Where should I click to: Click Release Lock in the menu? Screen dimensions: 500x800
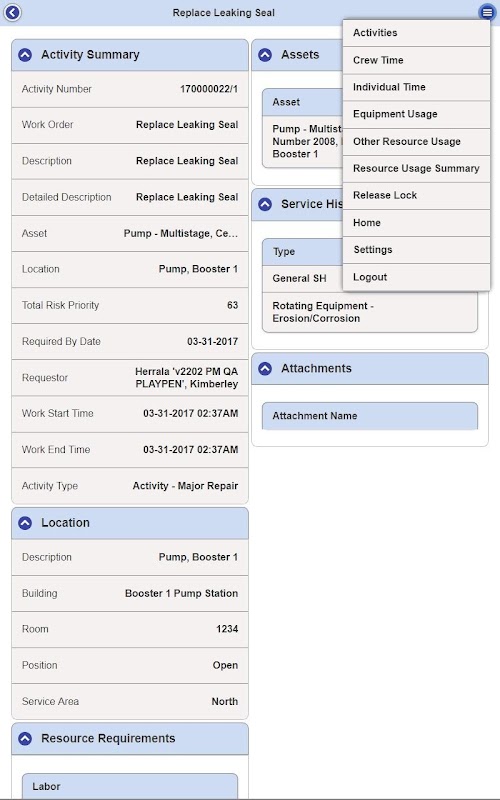click(x=416, y=195)
